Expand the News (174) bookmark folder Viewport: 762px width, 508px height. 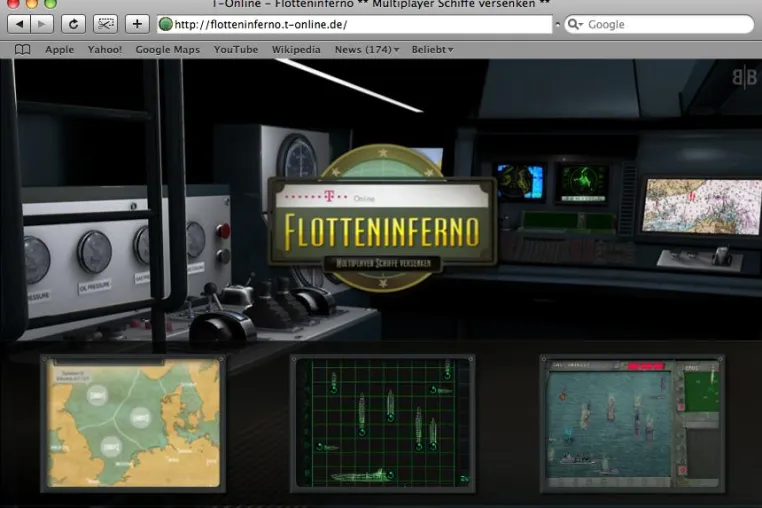(x=367, y=50)
